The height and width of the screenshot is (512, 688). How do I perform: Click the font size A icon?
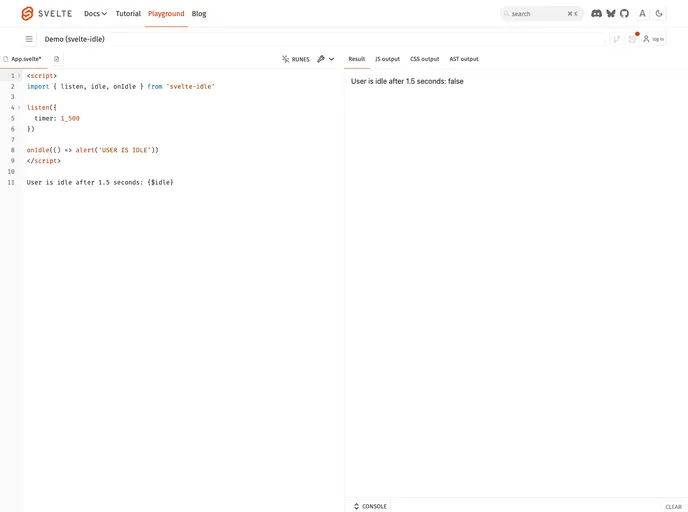coord(642,14)
